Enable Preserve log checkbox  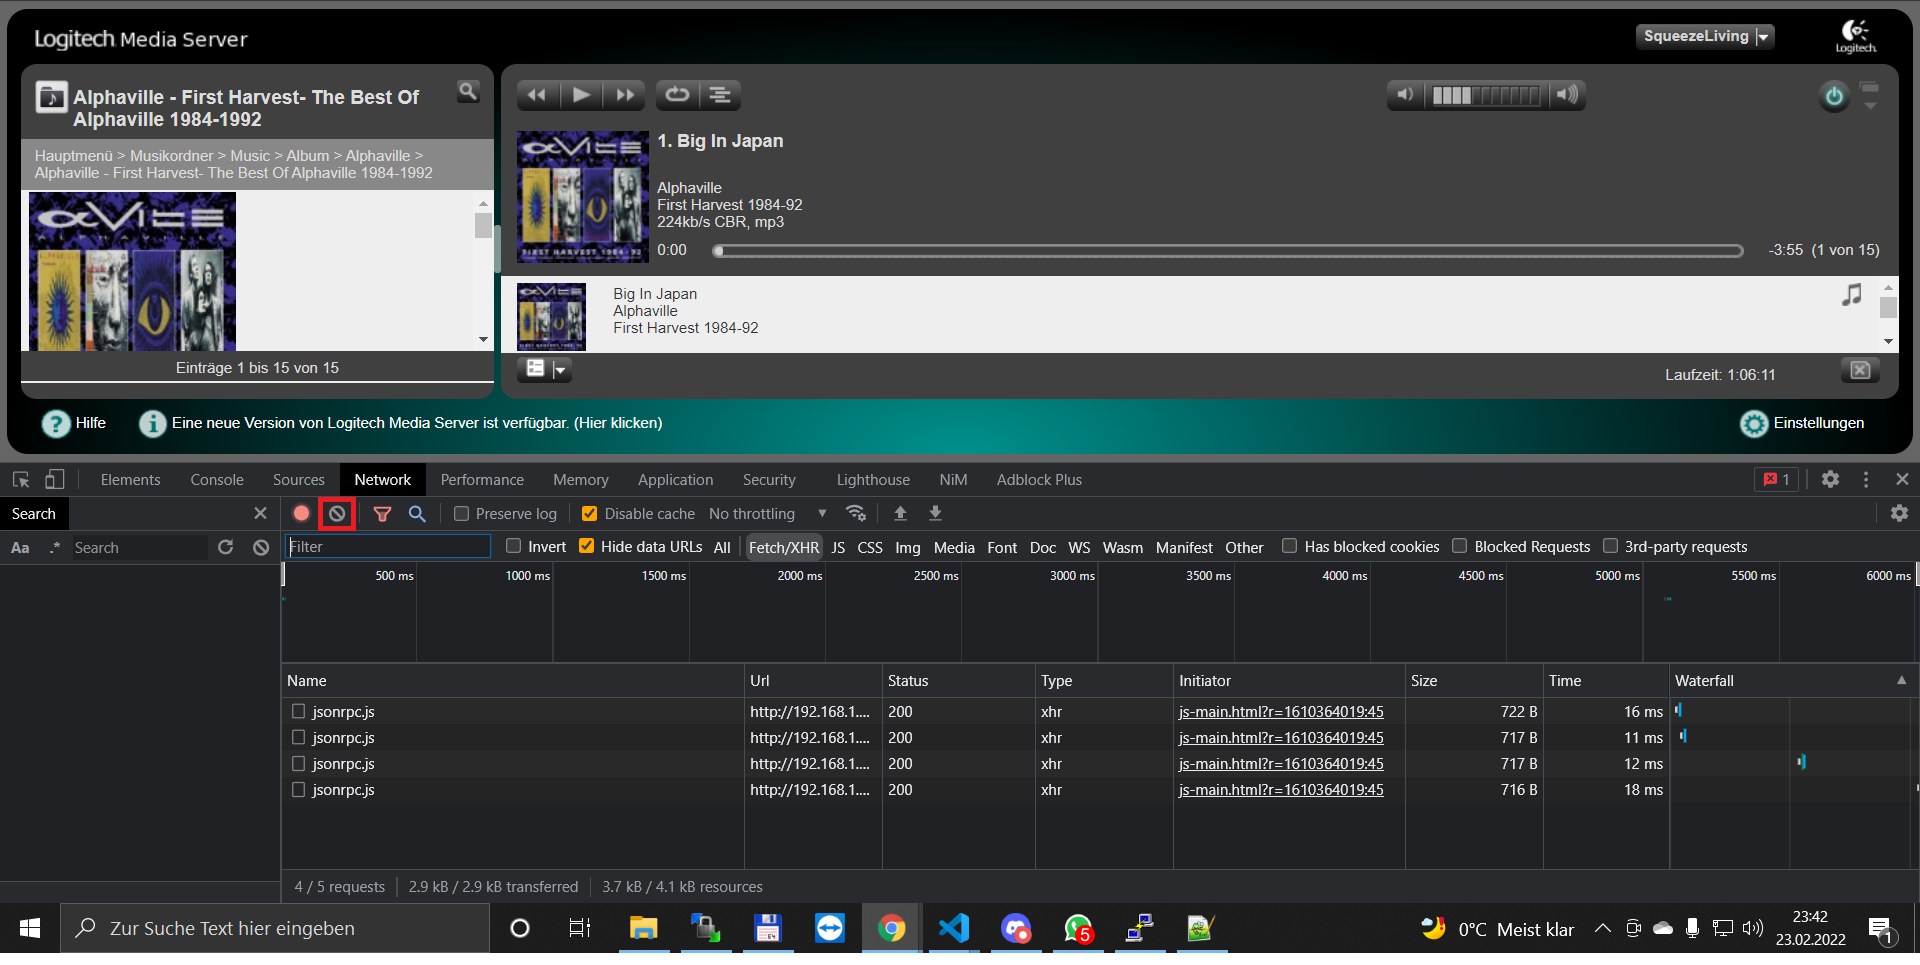[461, 514]
